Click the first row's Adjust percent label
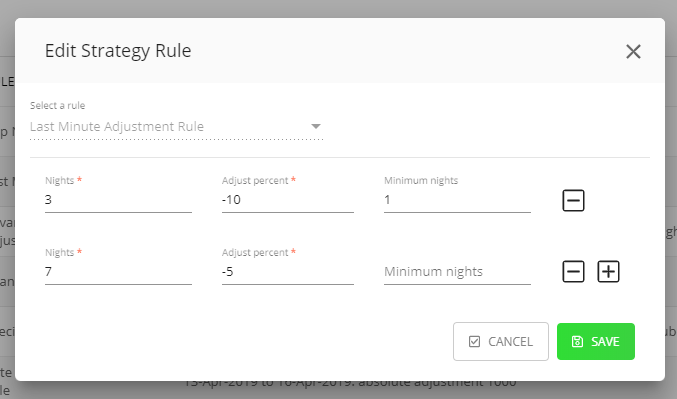The height and width of the screenshot is (399, 677). (255, 180)
